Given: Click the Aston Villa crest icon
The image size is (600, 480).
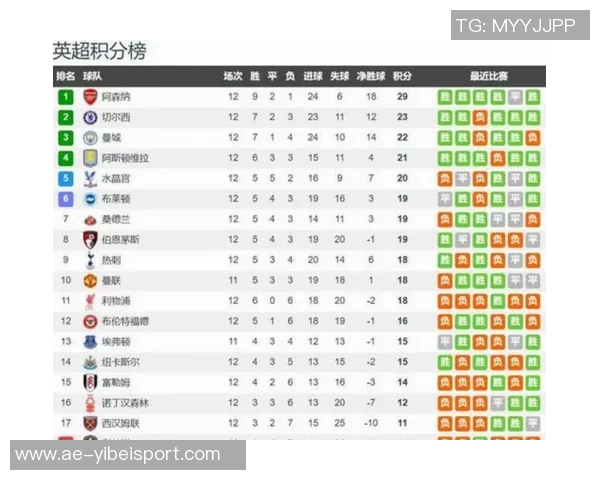Looking at the screenshot, I should [90, 158].
